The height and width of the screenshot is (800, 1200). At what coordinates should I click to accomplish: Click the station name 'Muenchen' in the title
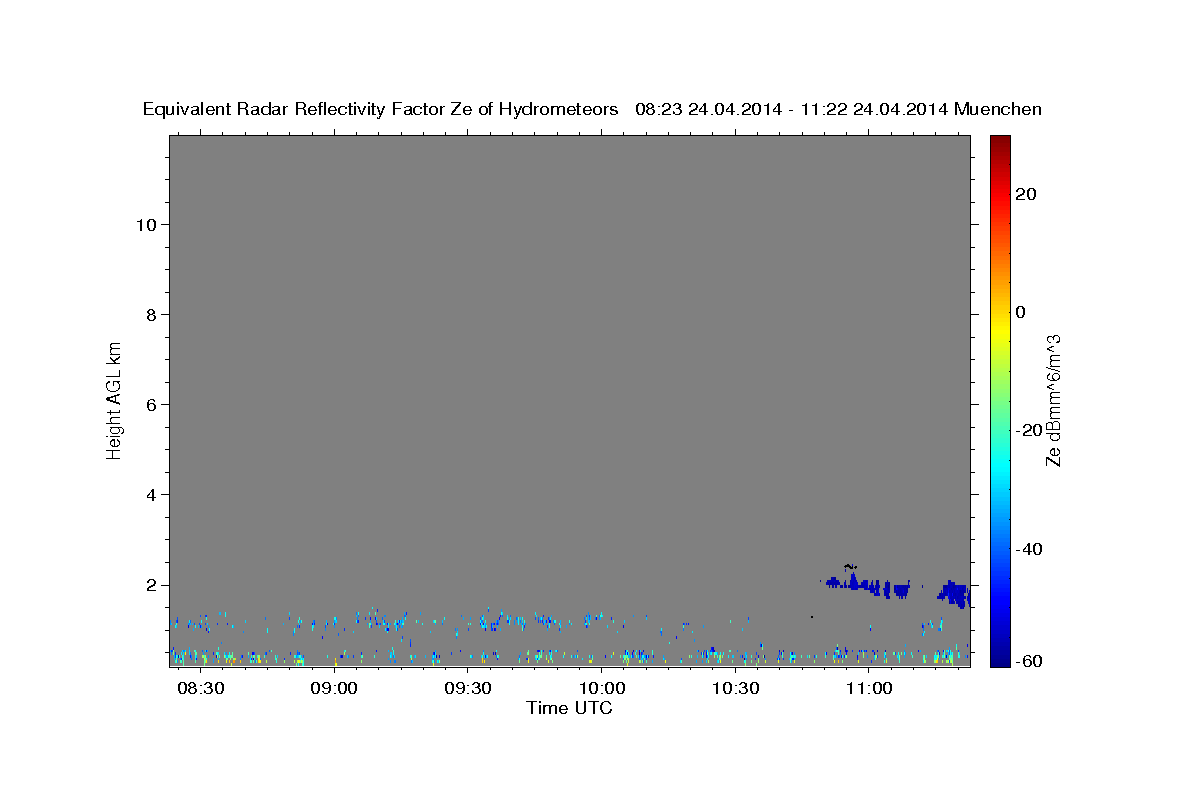(x=998, y=110)
